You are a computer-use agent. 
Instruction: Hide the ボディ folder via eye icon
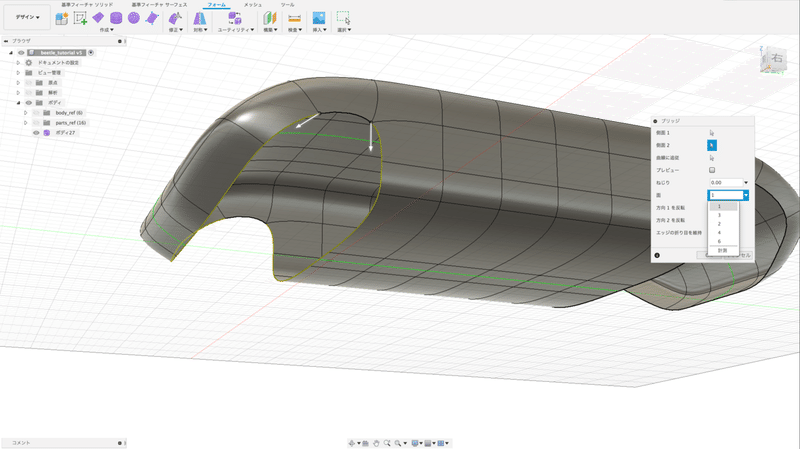(28, 102)
